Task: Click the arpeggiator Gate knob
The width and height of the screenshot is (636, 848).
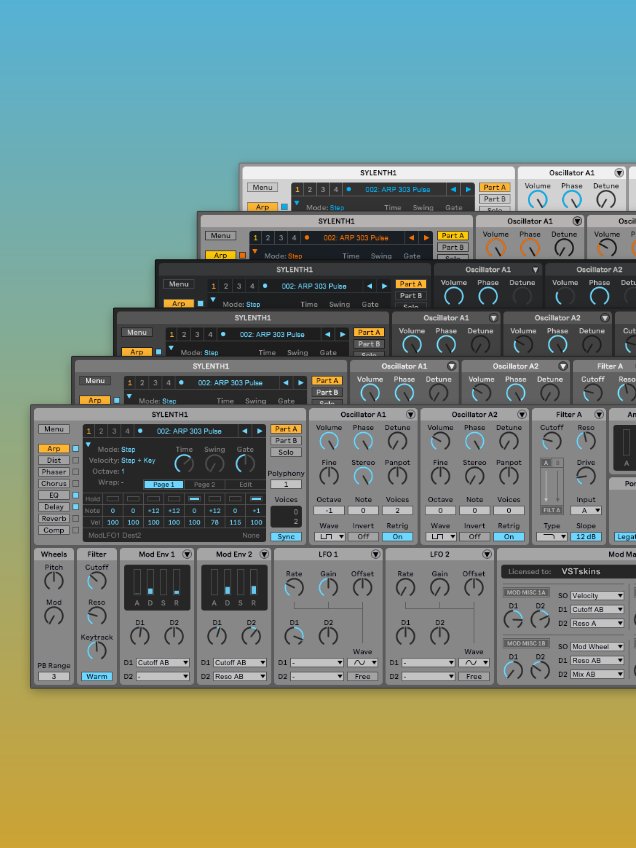Action: 245,463
